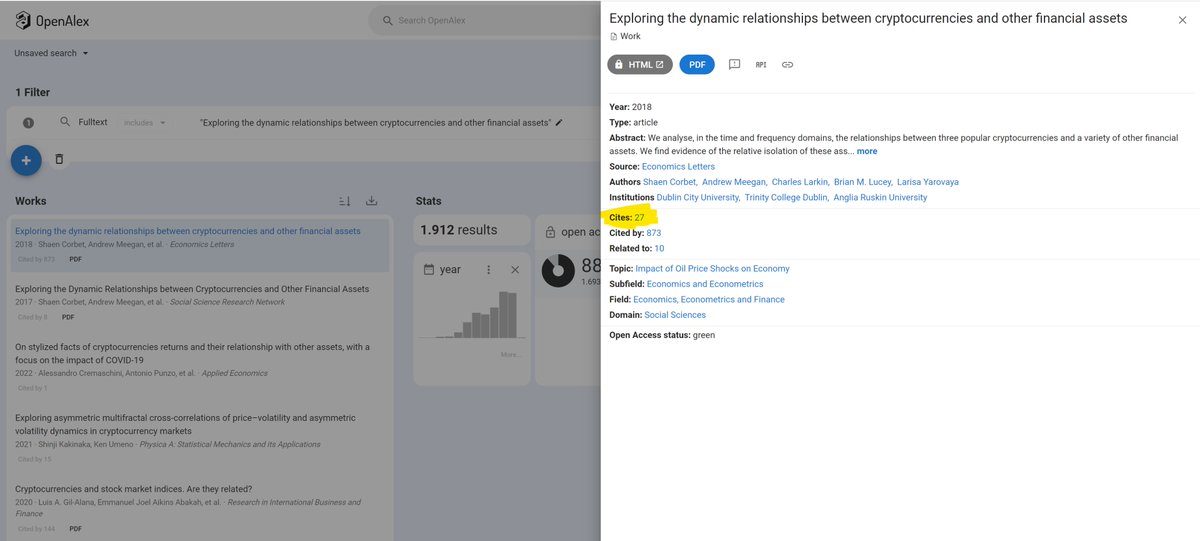Open 'Cryptocurrencies and stock market indices' result
The image size is (1200, 541).
point(198,508)
